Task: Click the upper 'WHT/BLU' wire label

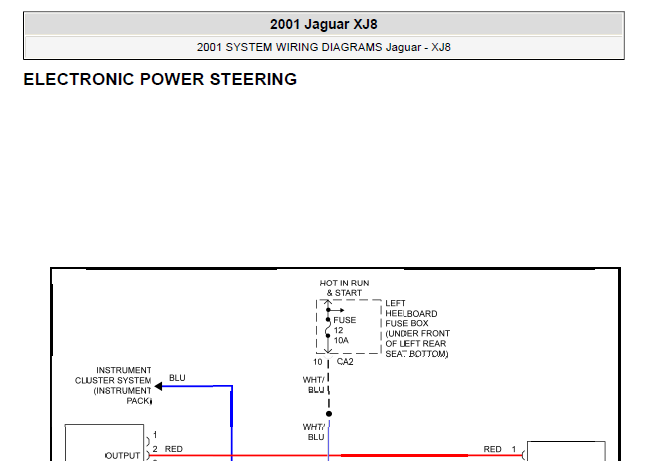Action: [314, 385]
